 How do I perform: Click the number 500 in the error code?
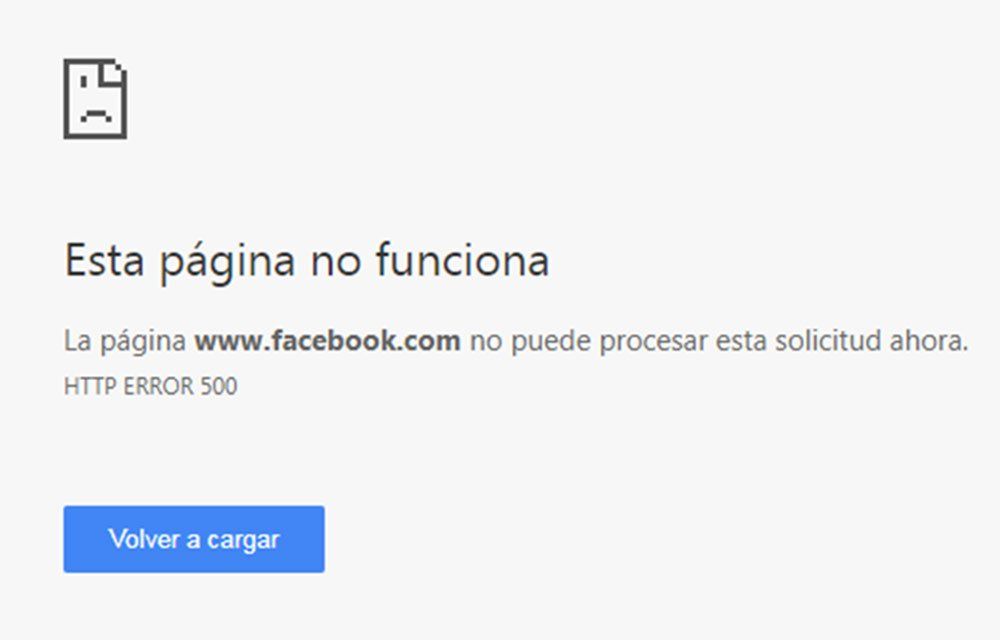coord(219,386)
